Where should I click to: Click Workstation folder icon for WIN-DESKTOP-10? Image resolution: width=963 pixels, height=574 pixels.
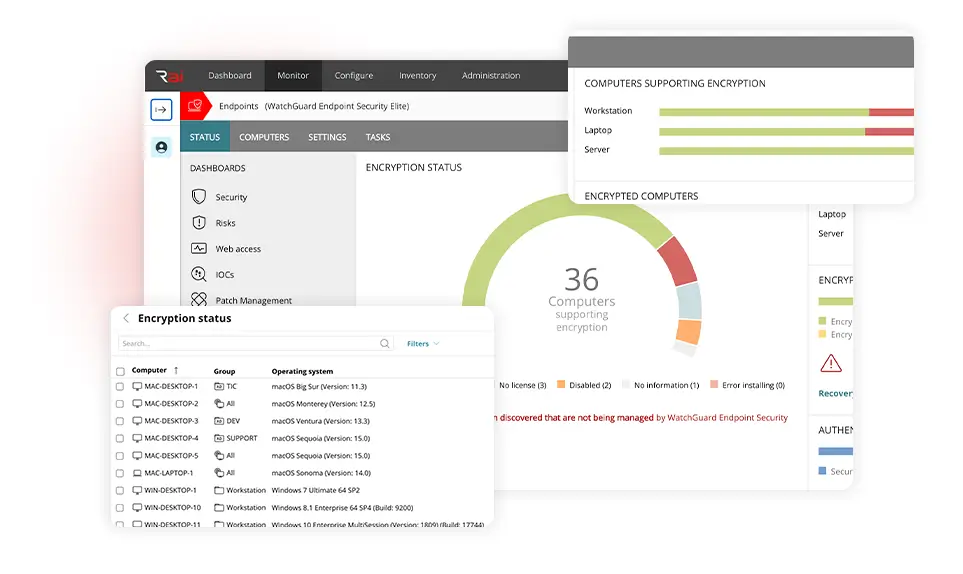(x=219, y=507)
